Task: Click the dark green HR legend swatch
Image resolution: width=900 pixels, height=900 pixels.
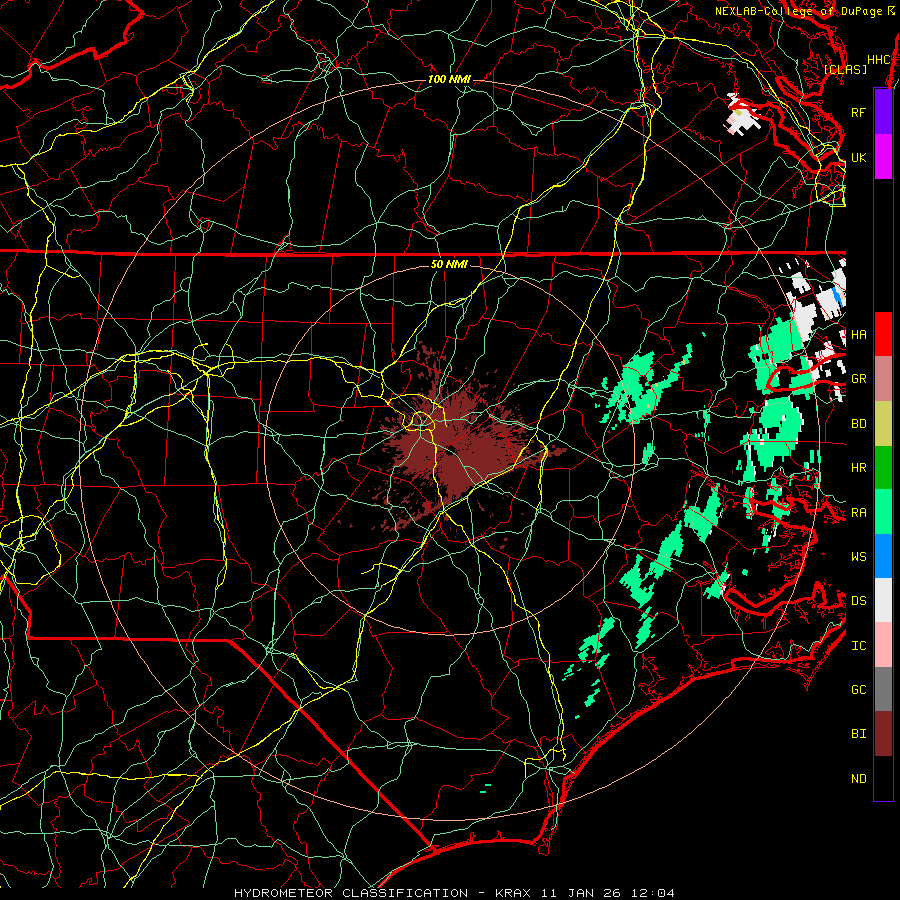Action: tap(883, 467)
